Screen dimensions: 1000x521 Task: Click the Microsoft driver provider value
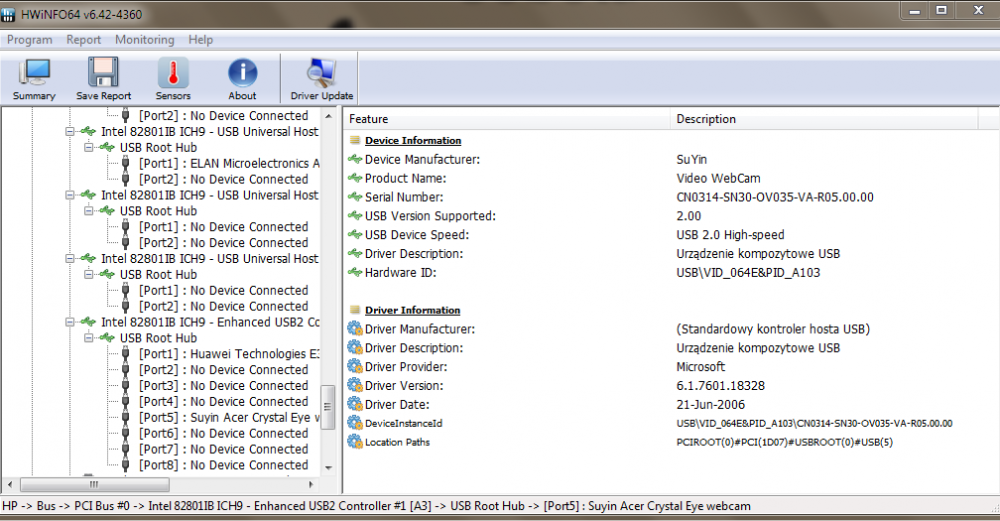[700, 367]
